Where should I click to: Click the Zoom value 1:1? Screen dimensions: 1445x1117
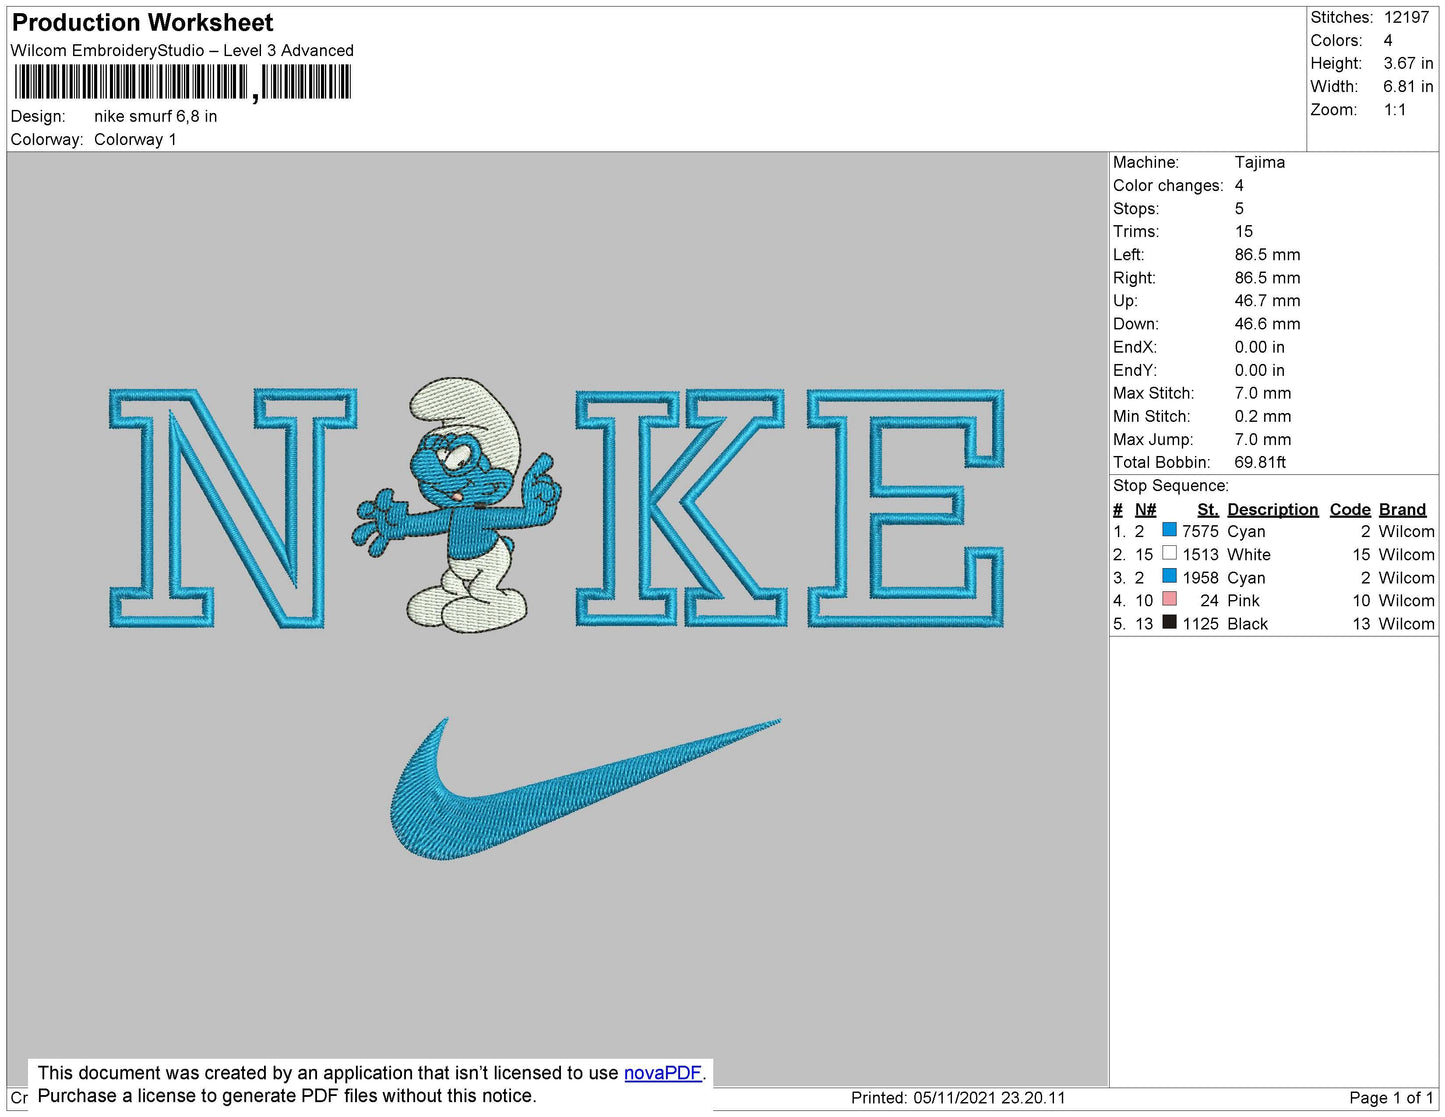click(1395, 110)
